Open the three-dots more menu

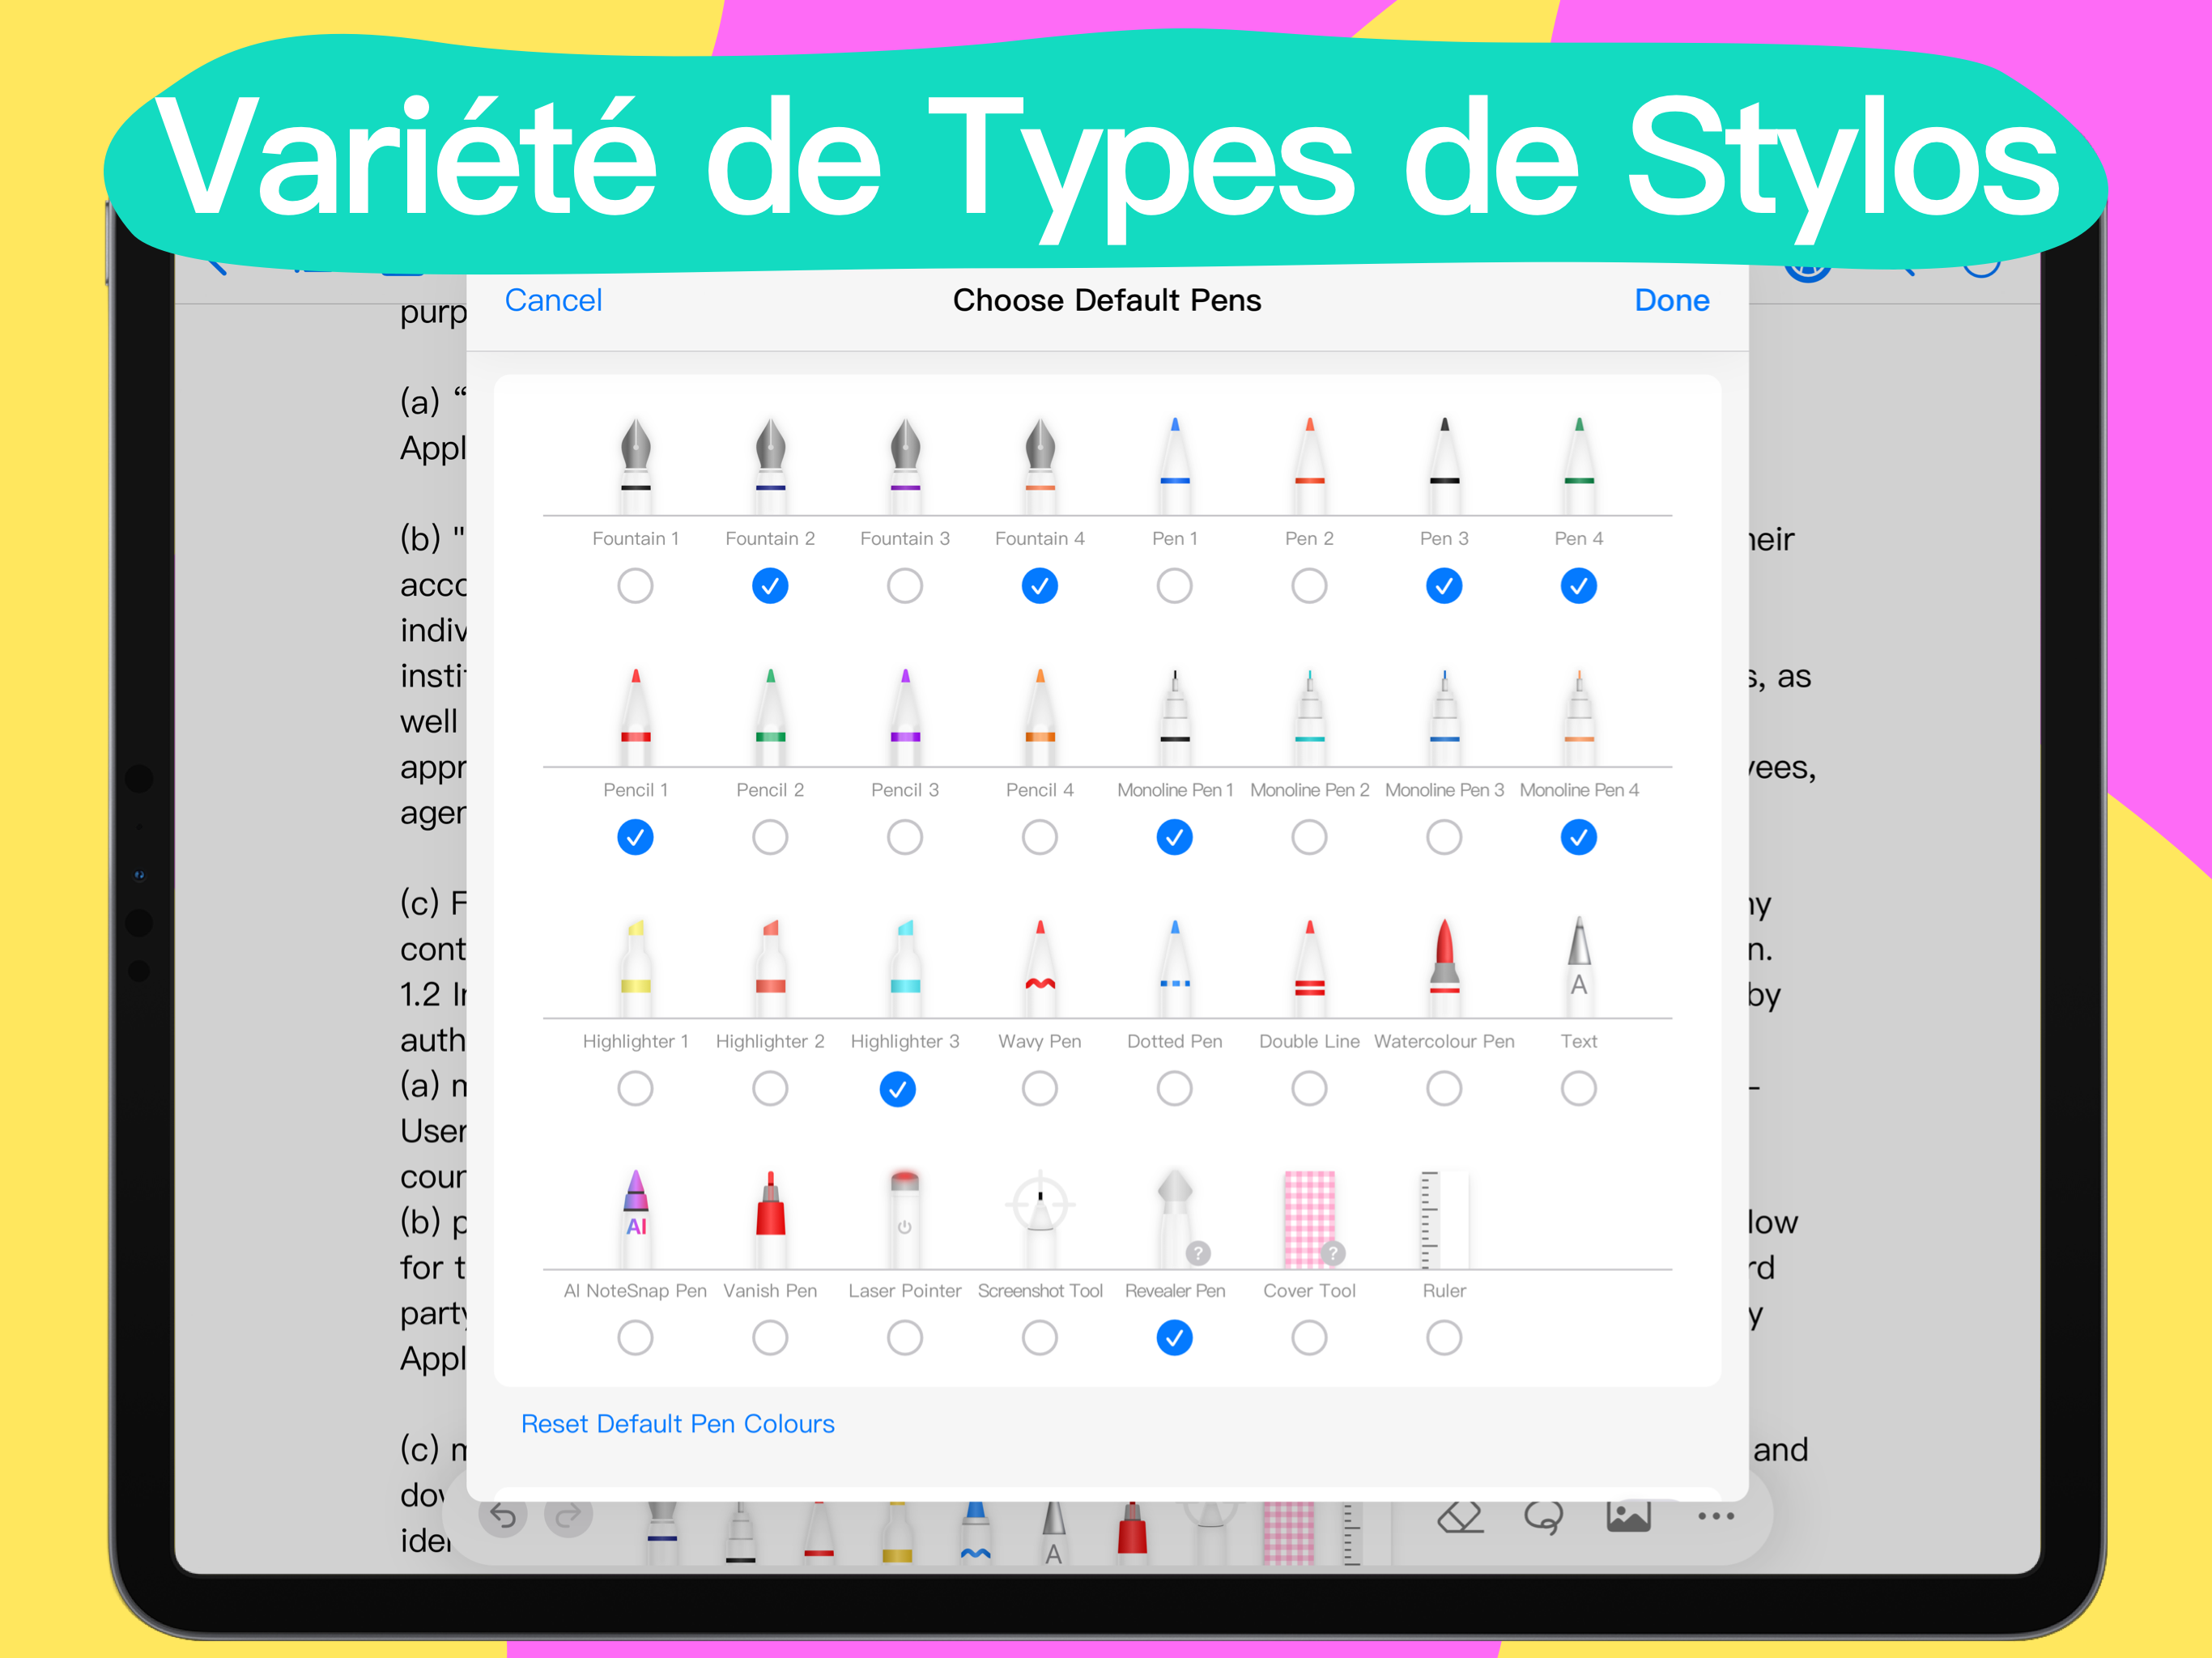point(1715,1517)
